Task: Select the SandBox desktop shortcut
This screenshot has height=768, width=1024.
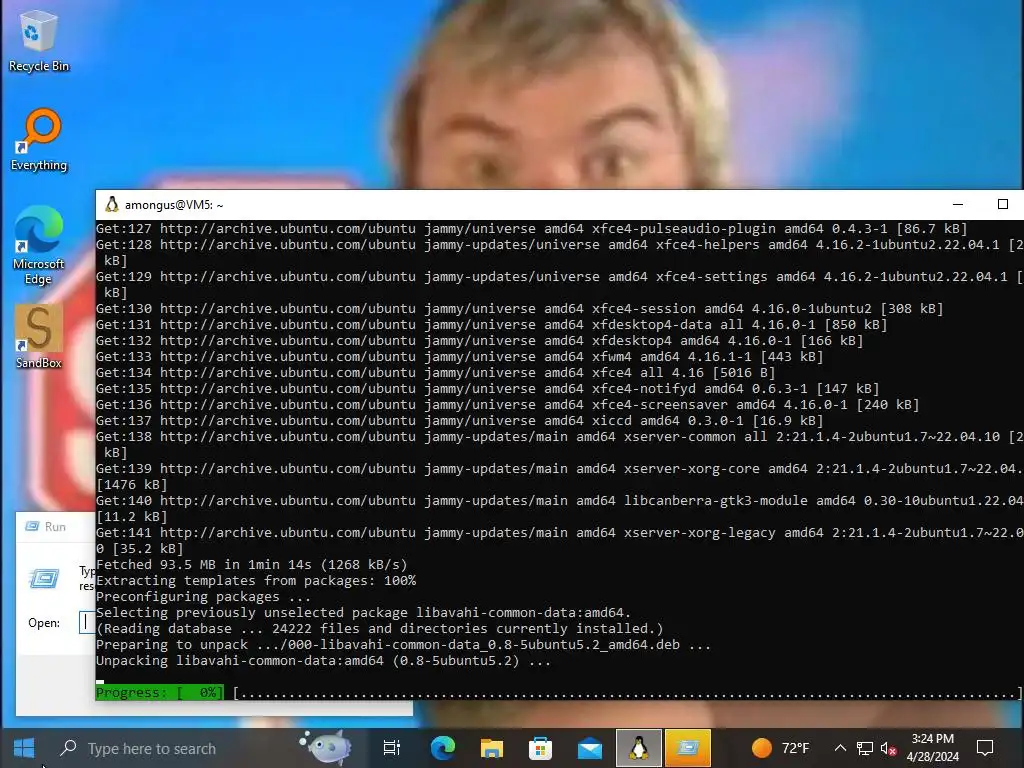Action: click(39, 337)
